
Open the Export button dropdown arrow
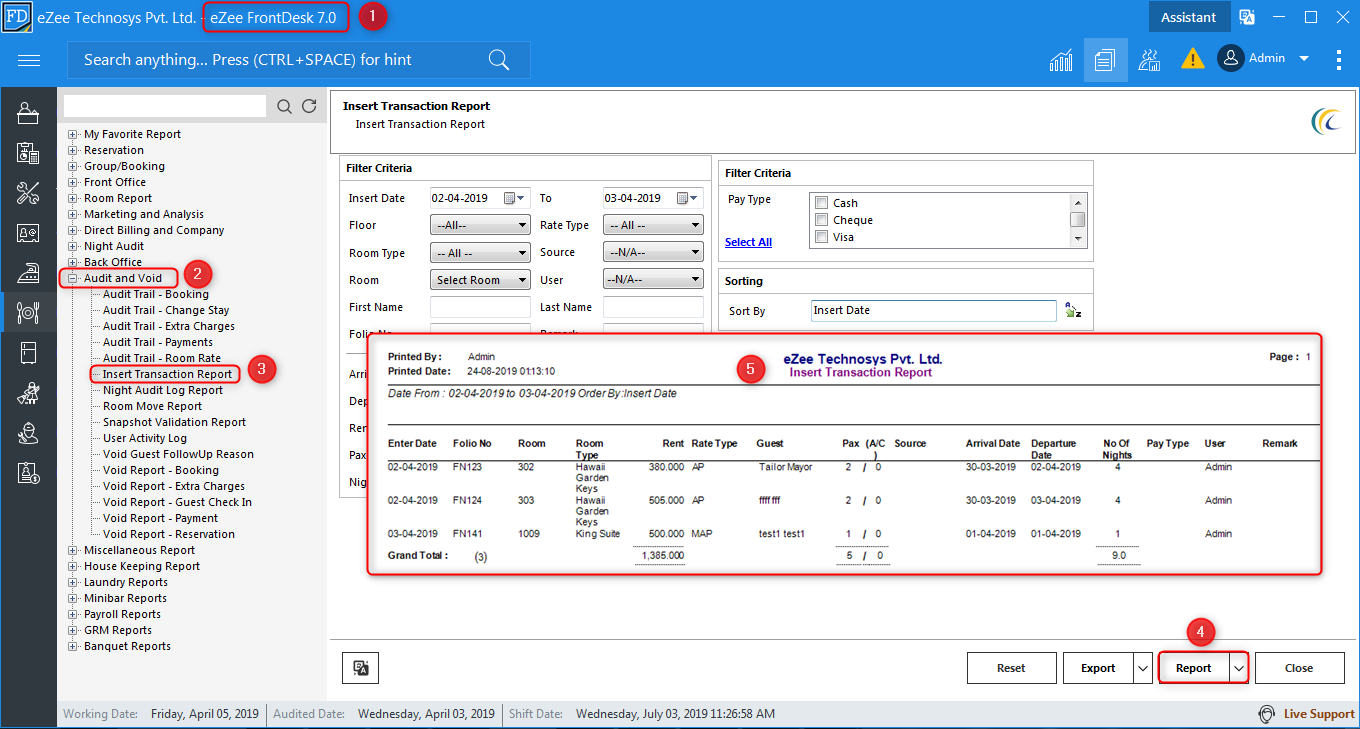point(1143,668)
